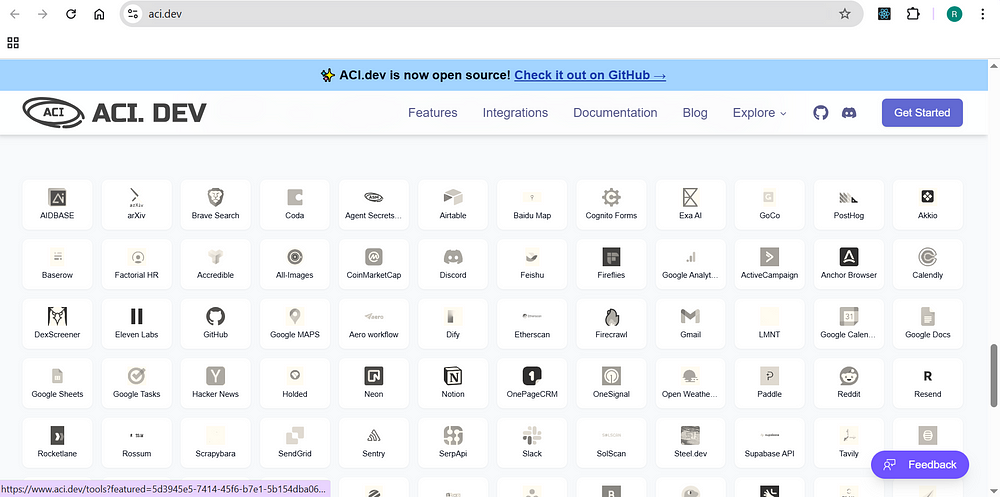
Task: Select the Discord integration card
Action: click(453, 264)
